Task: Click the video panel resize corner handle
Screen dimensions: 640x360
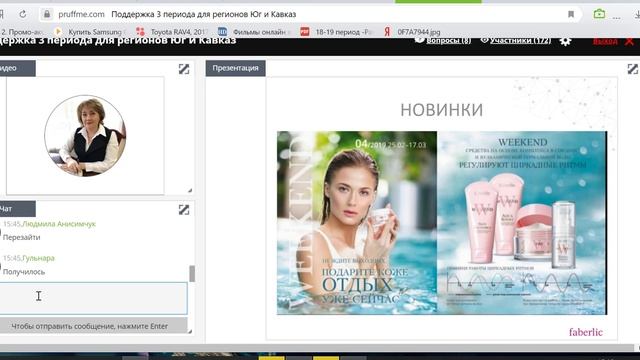Action: tap(190, 190)
